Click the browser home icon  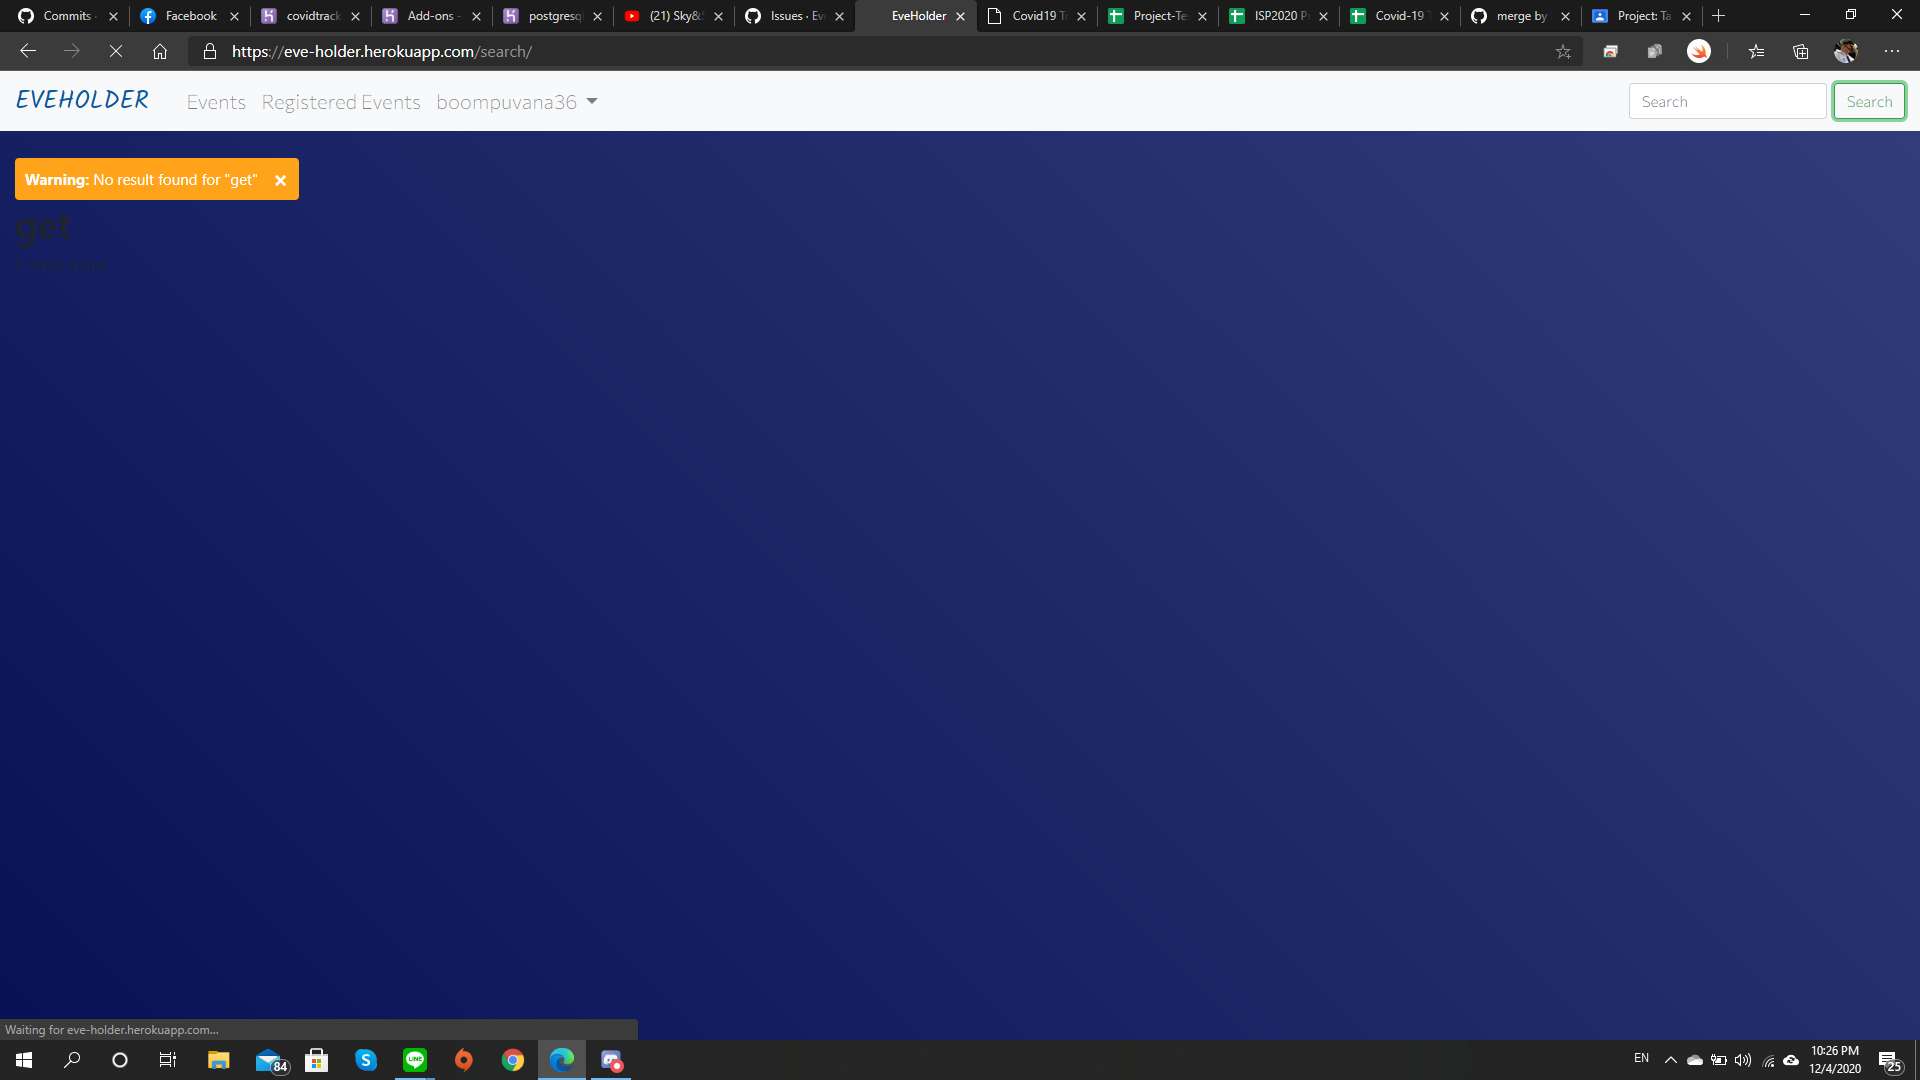(160, 51)
